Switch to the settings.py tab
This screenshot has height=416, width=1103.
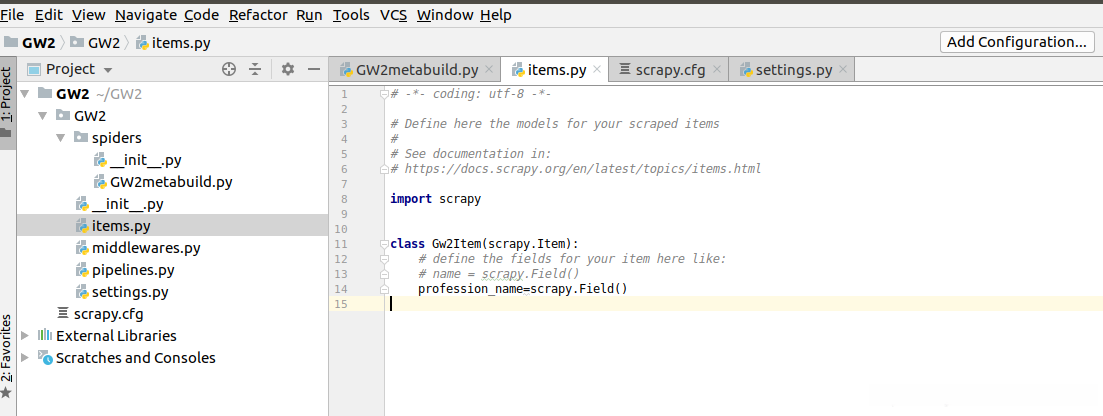click(793, 70)
